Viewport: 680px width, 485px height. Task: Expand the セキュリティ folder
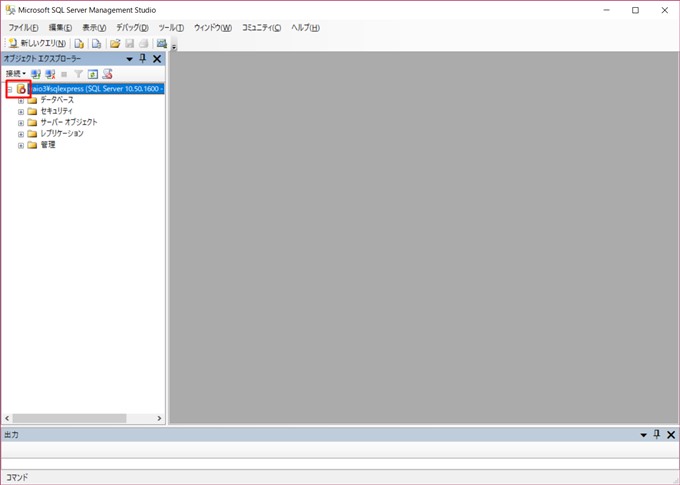point(21,112)
